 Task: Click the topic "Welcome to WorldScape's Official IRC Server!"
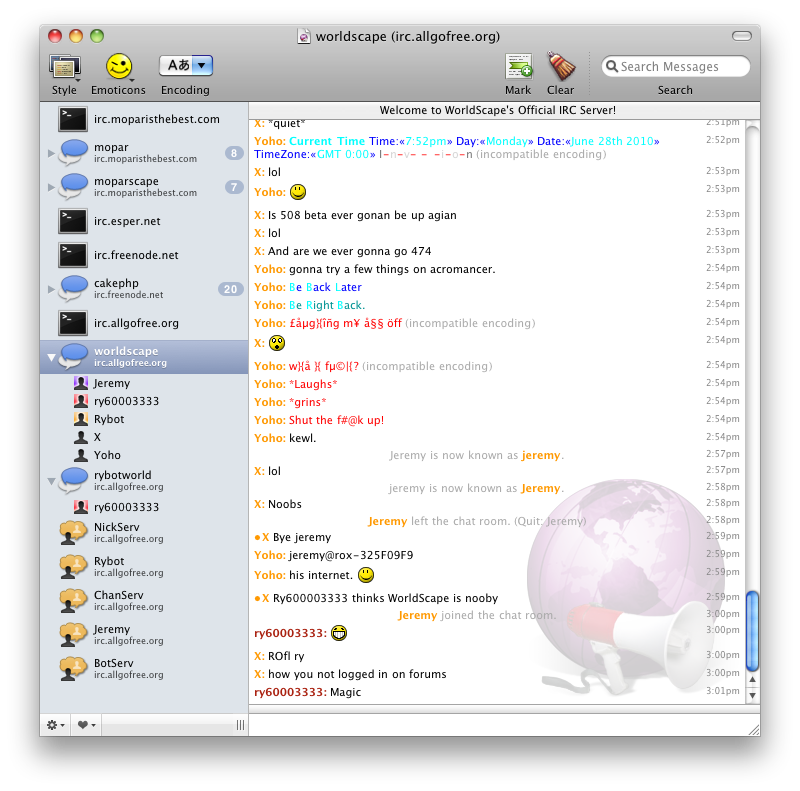point(498,110)
